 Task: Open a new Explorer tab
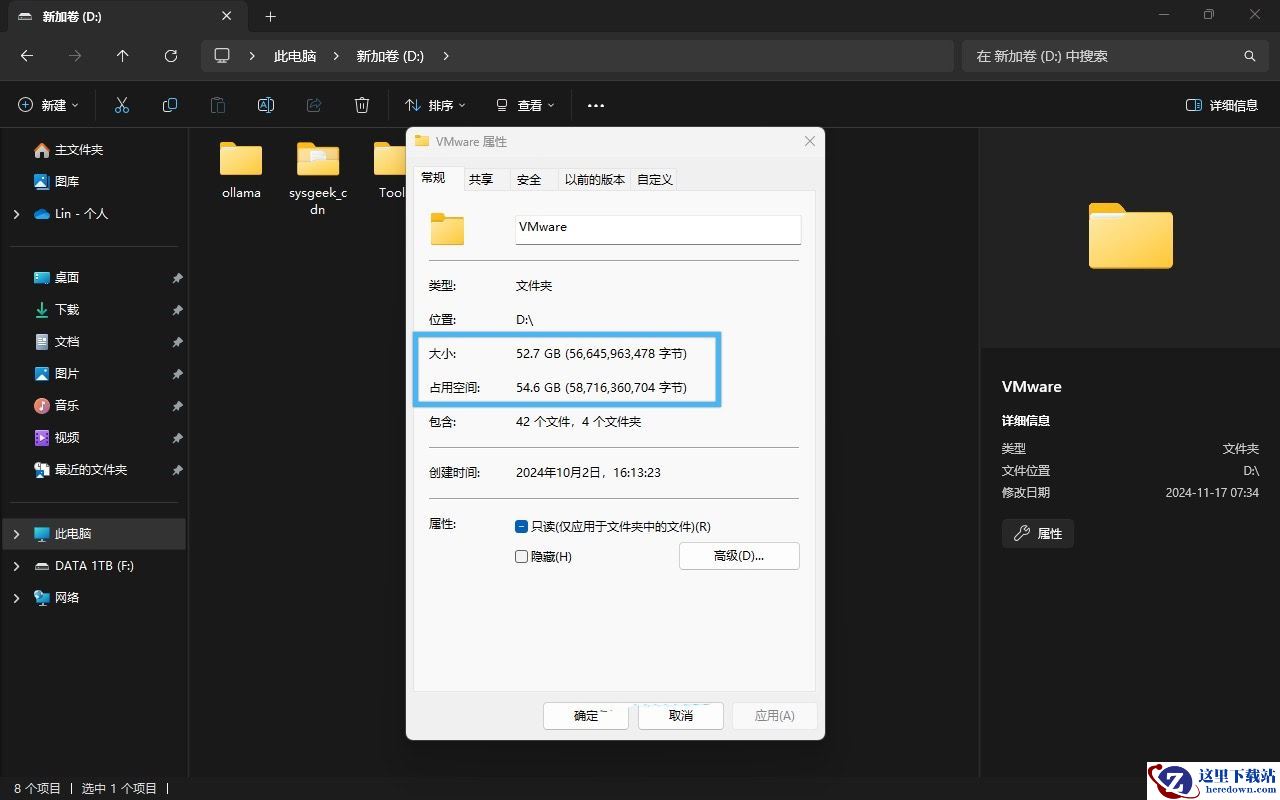click(x=271, y=16)
